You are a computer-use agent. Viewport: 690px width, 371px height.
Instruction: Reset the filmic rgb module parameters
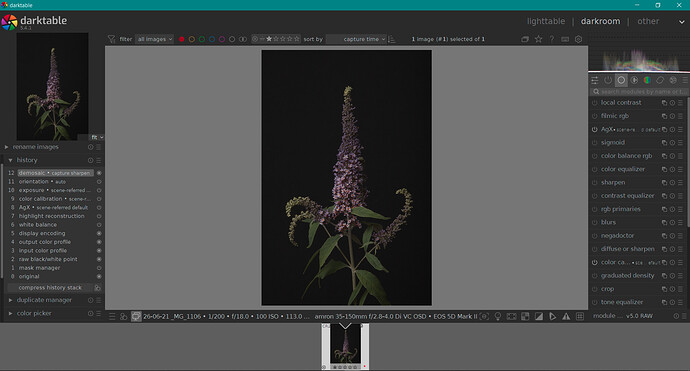pos(672,116)
